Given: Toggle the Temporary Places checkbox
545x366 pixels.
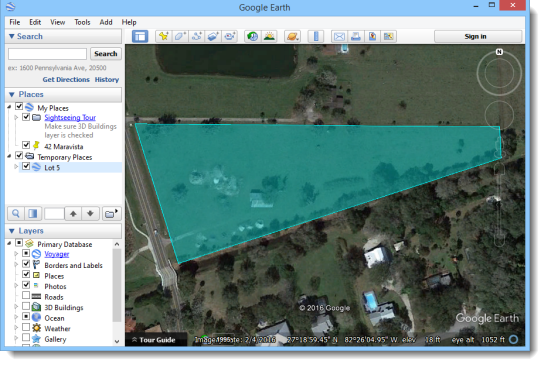Looking at the screenshot, I should pos(19,155).
